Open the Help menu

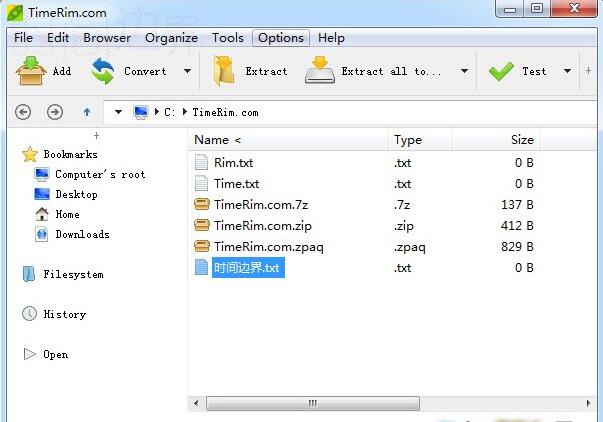[x=331, y=38]
